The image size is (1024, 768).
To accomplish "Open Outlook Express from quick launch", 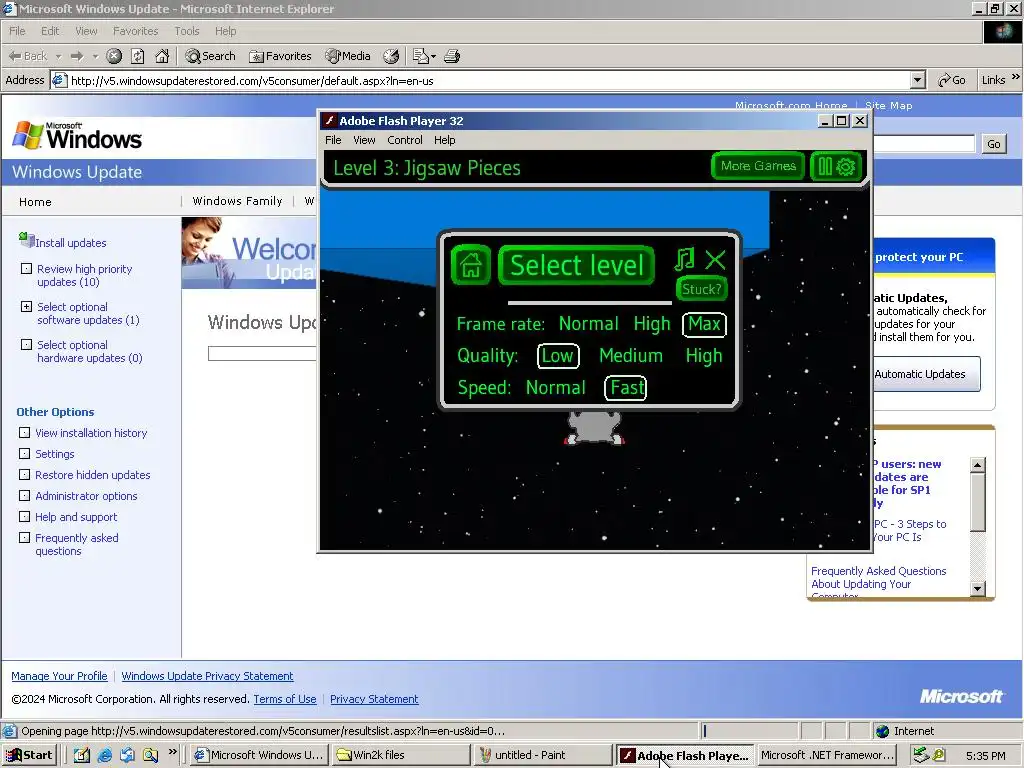I will click(x=127, y=755).
